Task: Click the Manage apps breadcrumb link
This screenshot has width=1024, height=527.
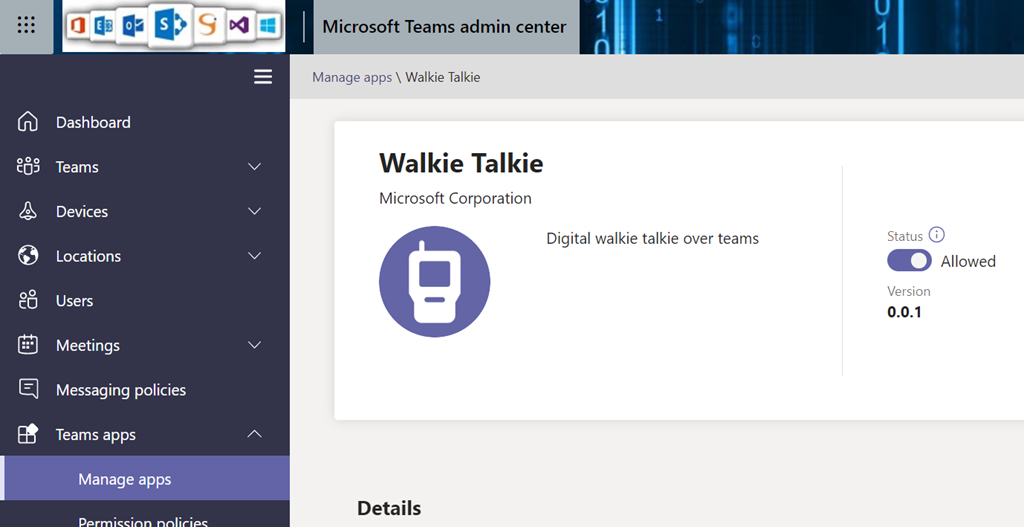Action: [352, 77]
